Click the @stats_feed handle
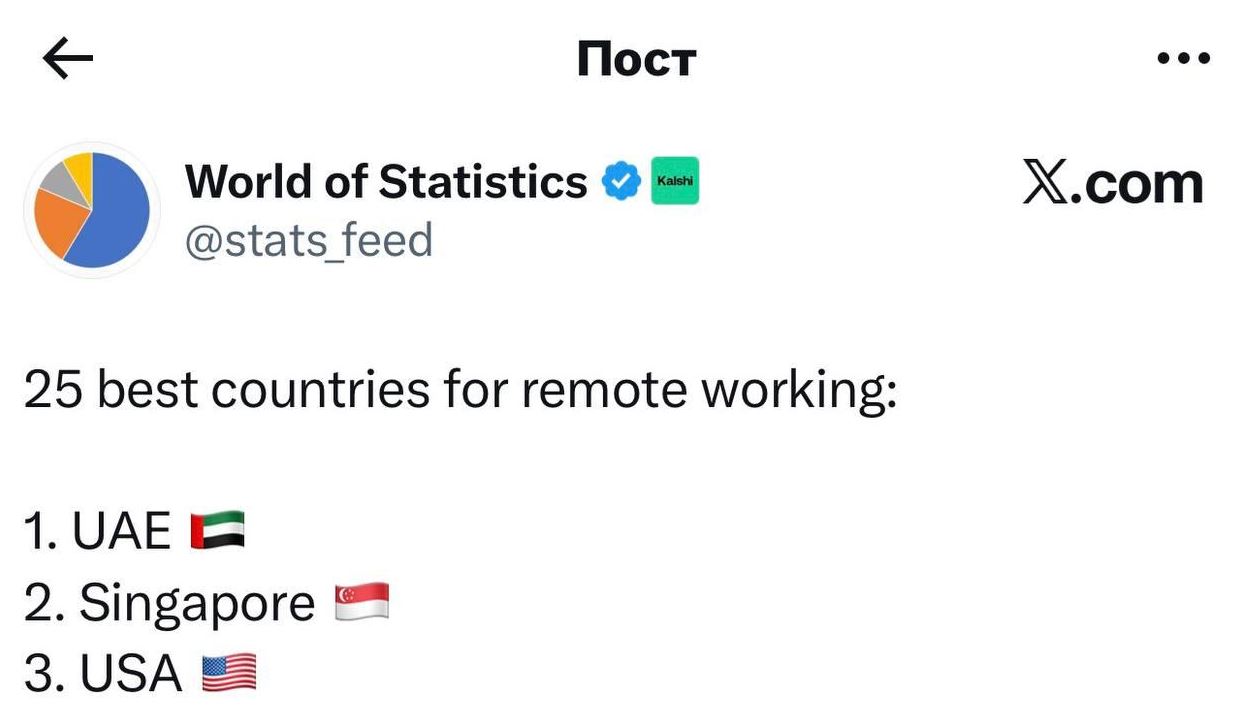This screenshot has height=710, width=1257. [x=309, y=241]
